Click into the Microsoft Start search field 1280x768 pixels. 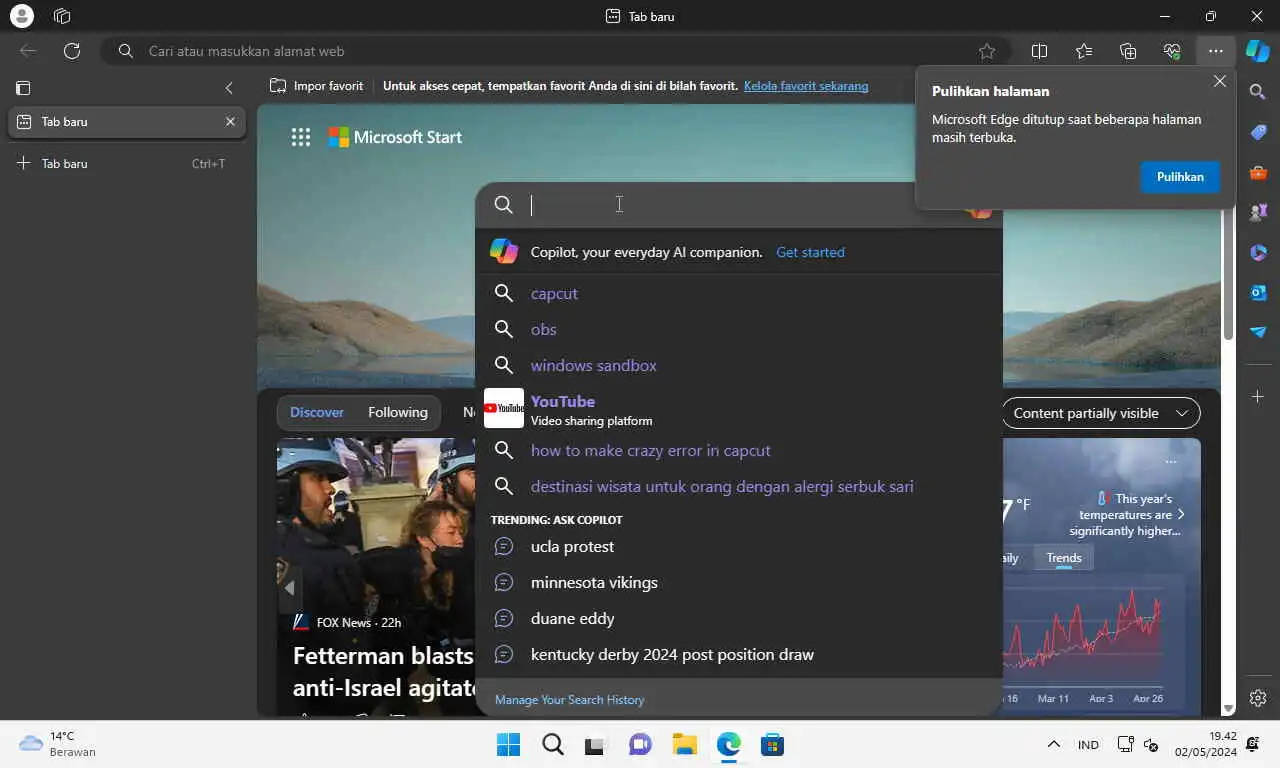(x=738, y=204)
